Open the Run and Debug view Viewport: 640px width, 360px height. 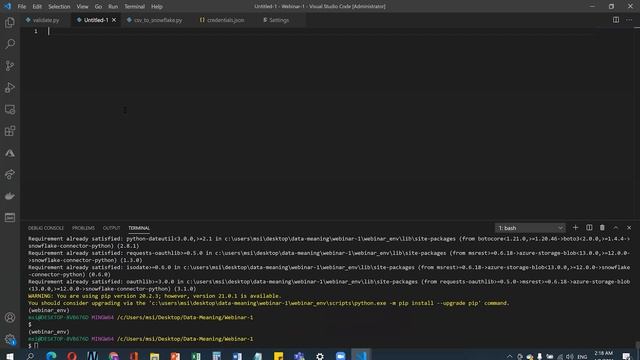(x=10, y=87)
